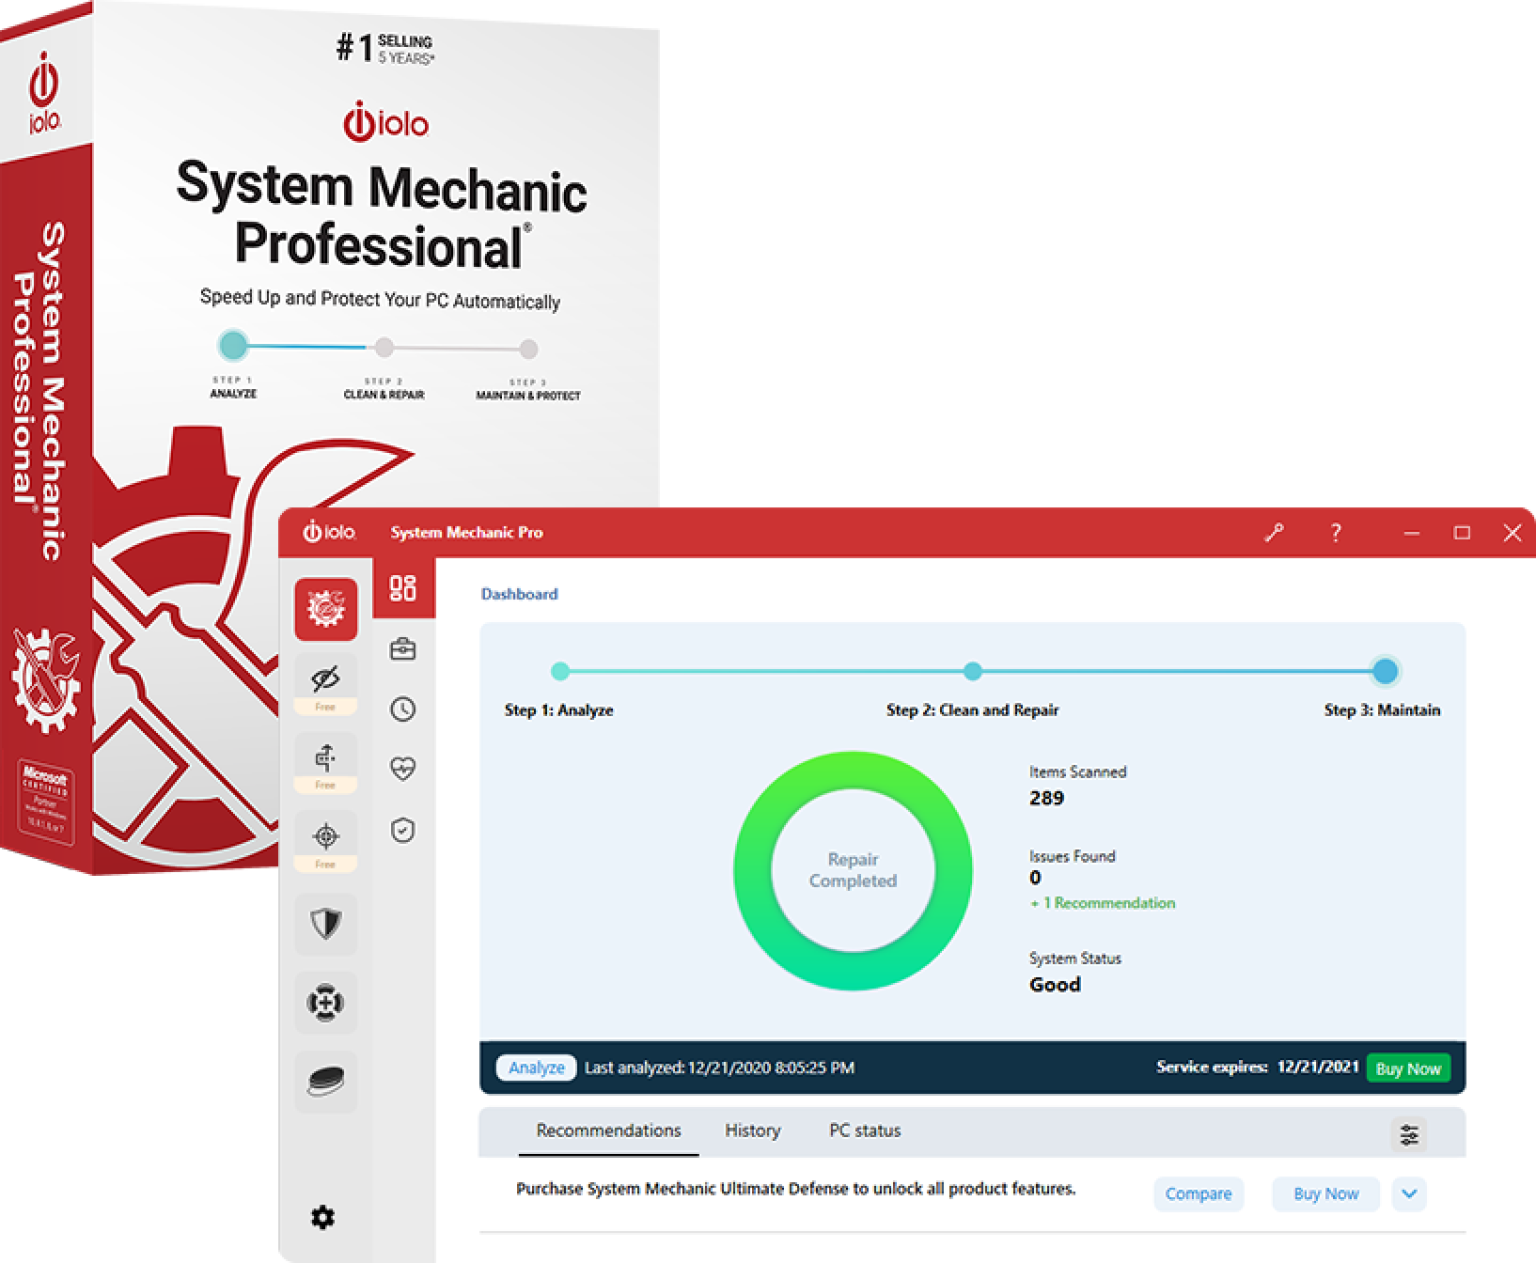Open Settings with the gear icon
Screen dimensions: 1536x1263
tap(322, 1218)
